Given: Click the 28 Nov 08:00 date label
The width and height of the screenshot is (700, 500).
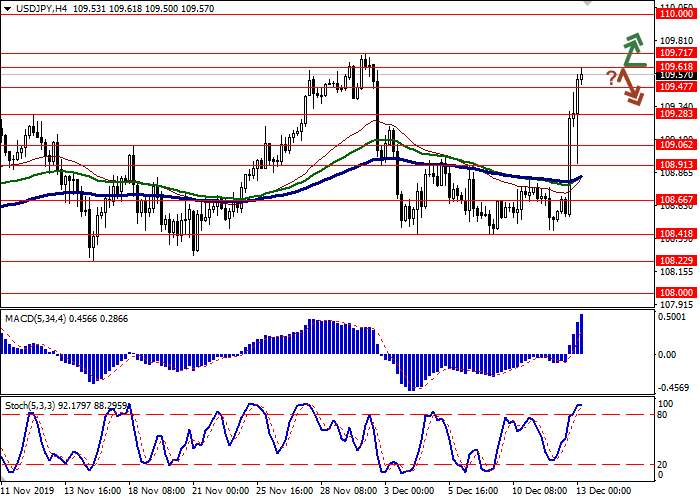Looking at the screenshot, I should [350, 492].
